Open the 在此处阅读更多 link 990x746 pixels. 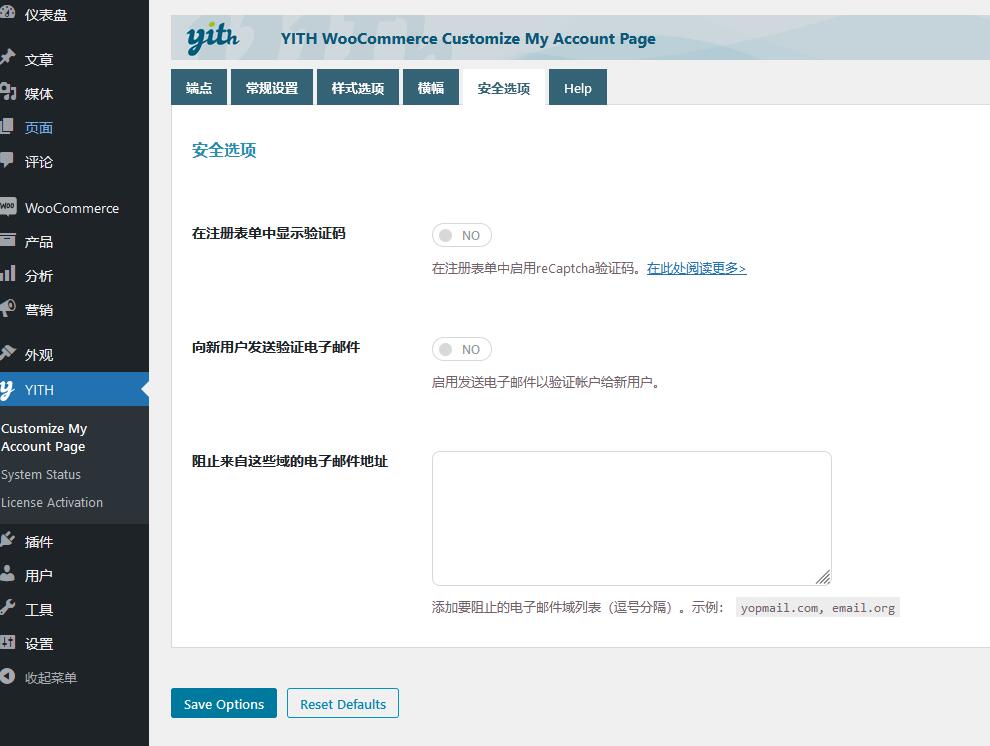(x=696, y=268)
